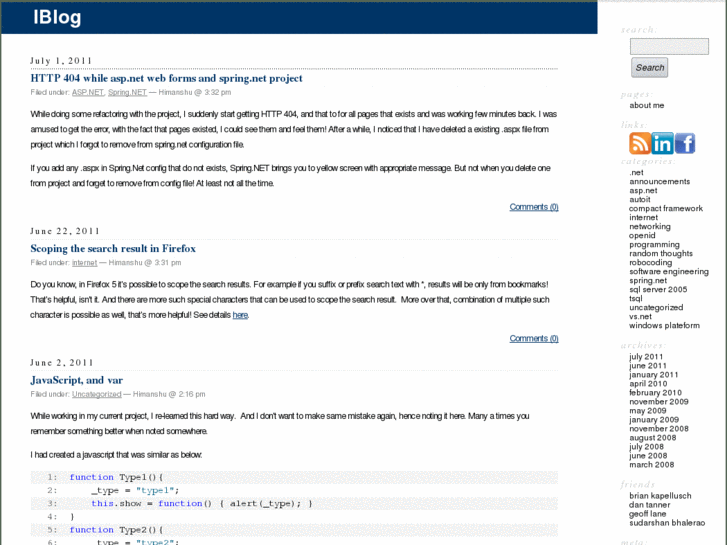The image size is (727, 545).
Task: Select sql server 2005 category
Action: pyautogui.click(x=657, y=289)
